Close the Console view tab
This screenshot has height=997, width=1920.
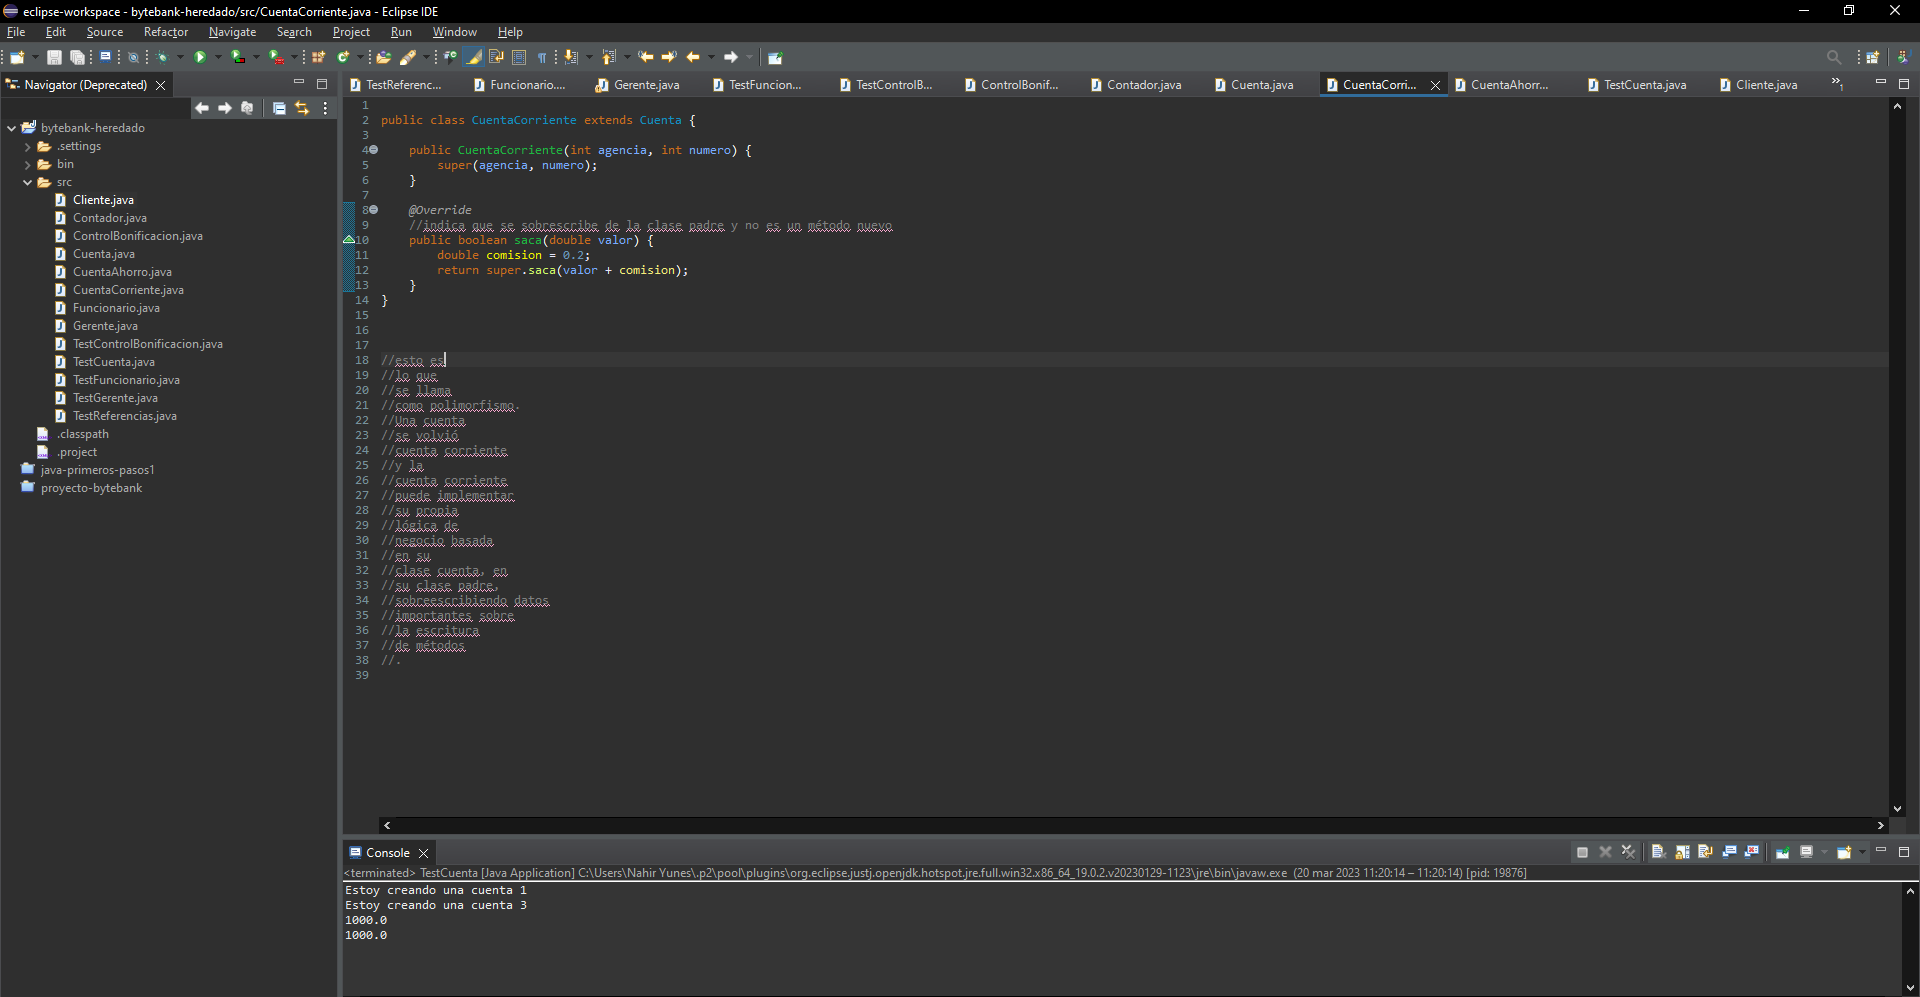pyautogui.click(x=423, y=853)
